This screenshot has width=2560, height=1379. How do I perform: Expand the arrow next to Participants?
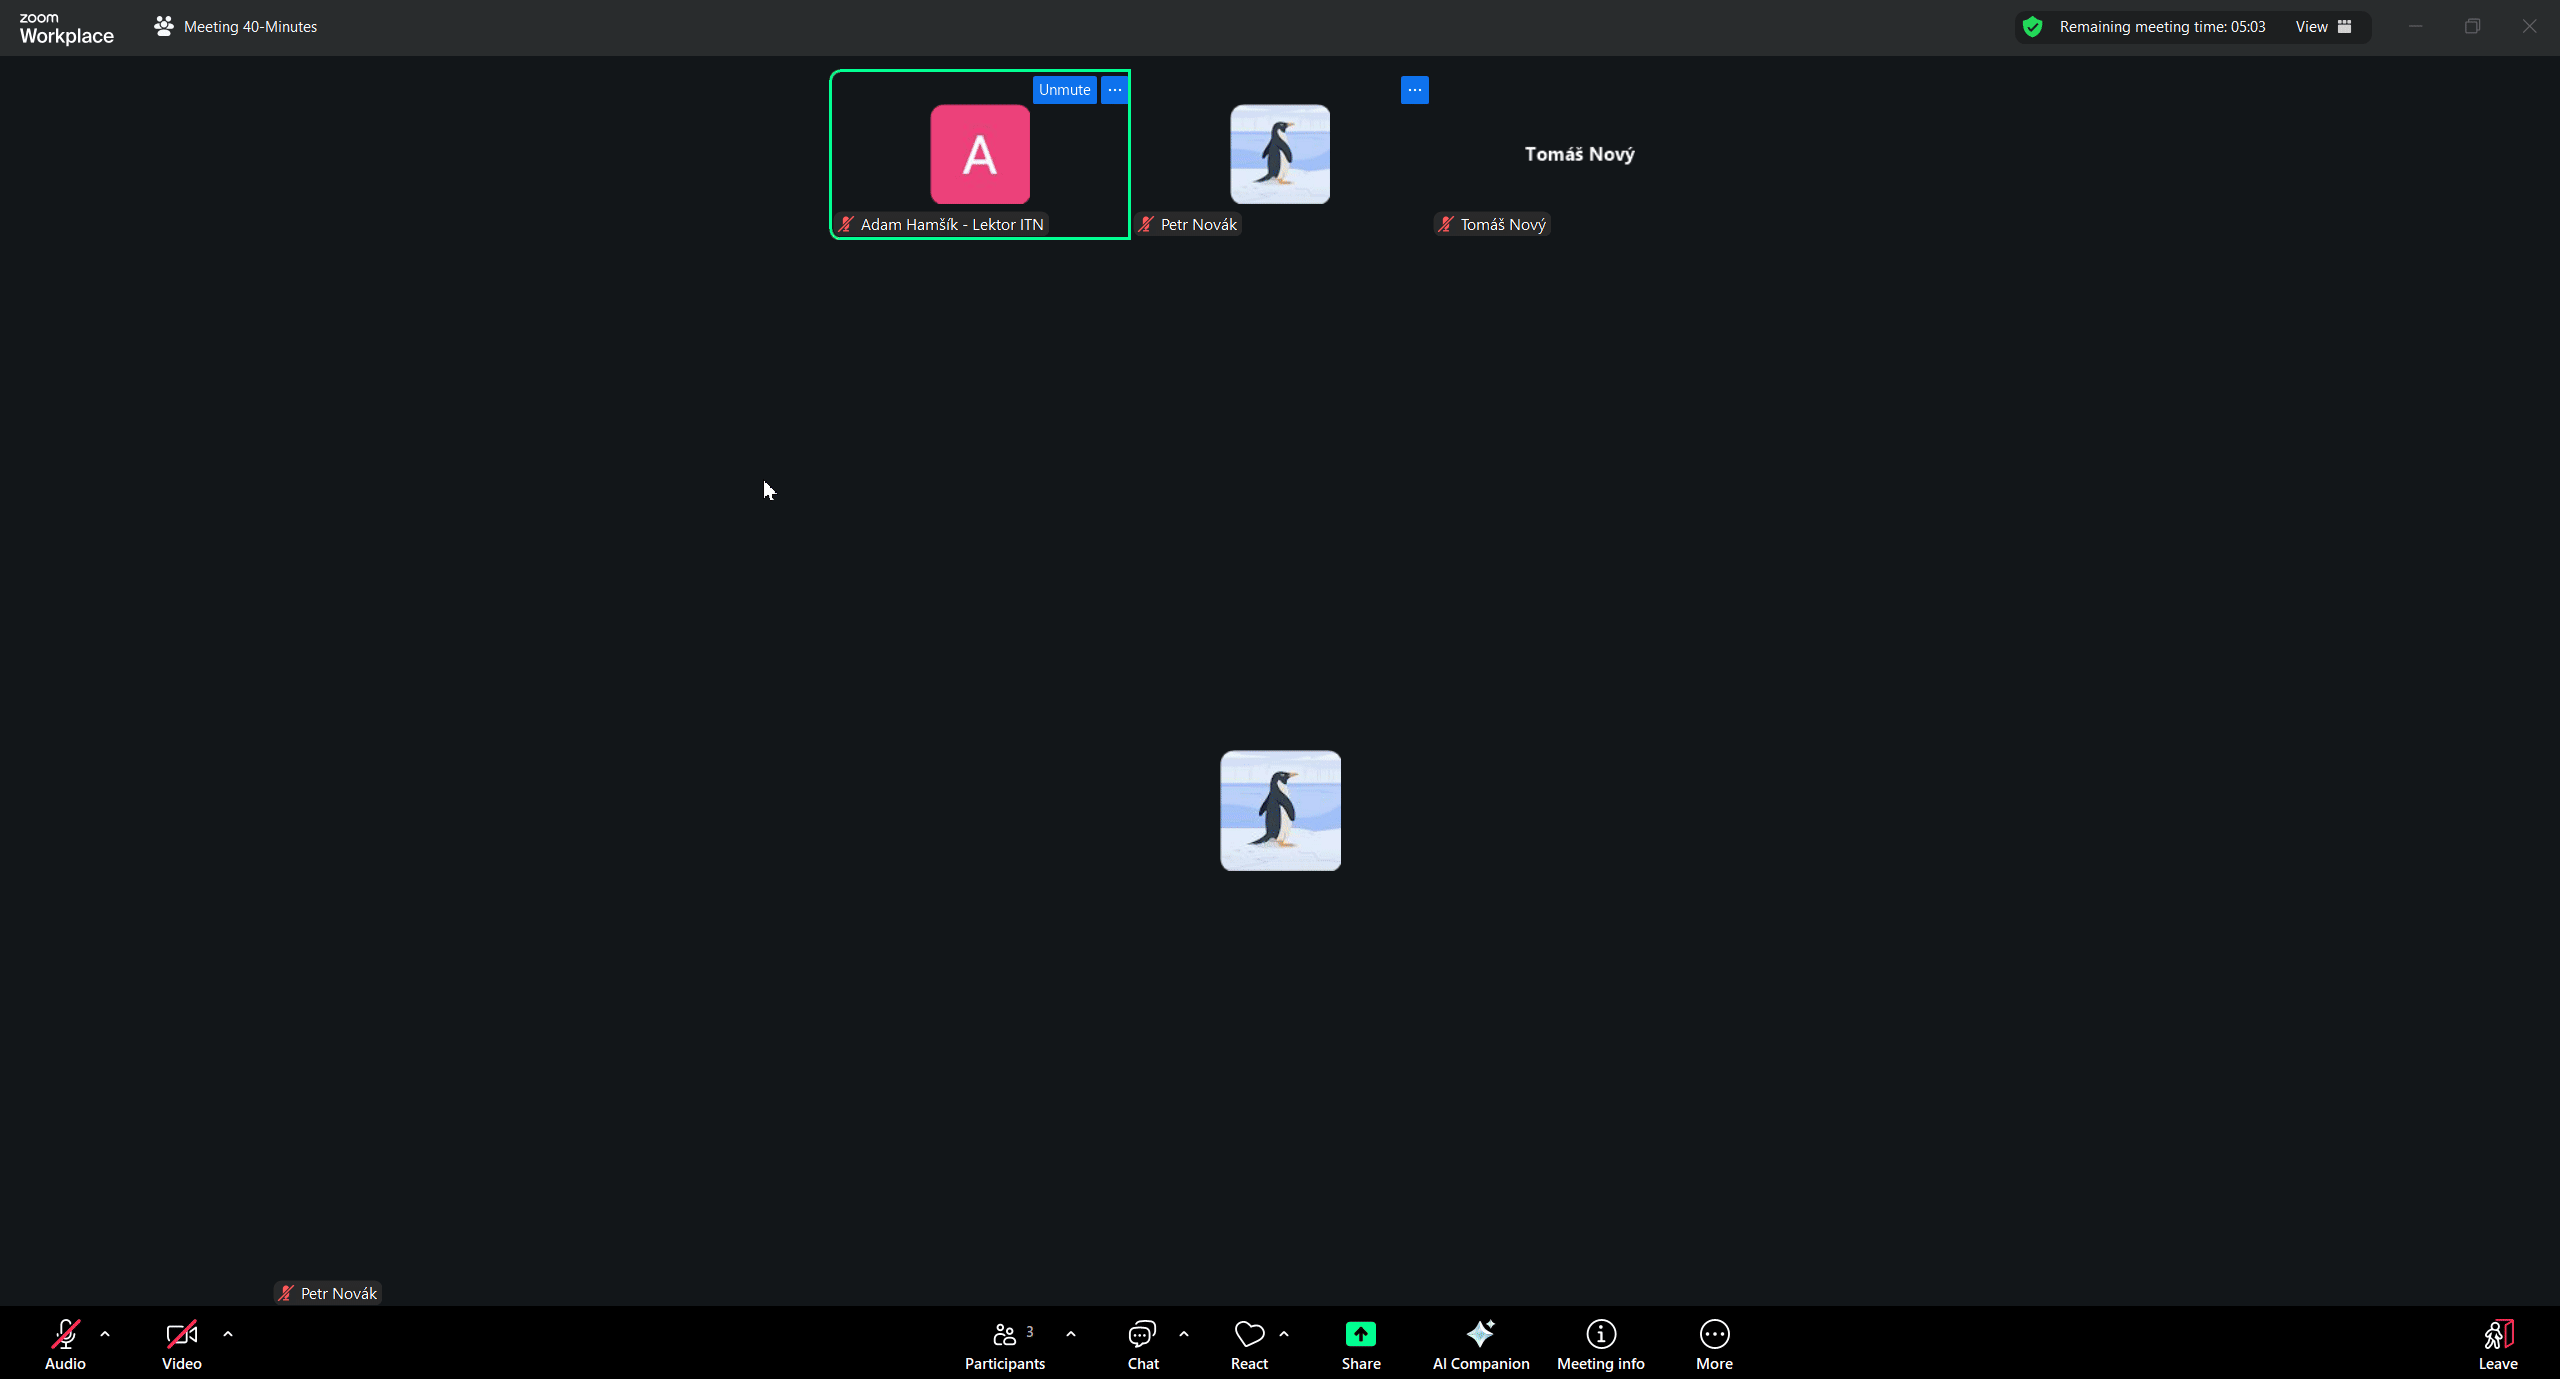(1071, 1334)
